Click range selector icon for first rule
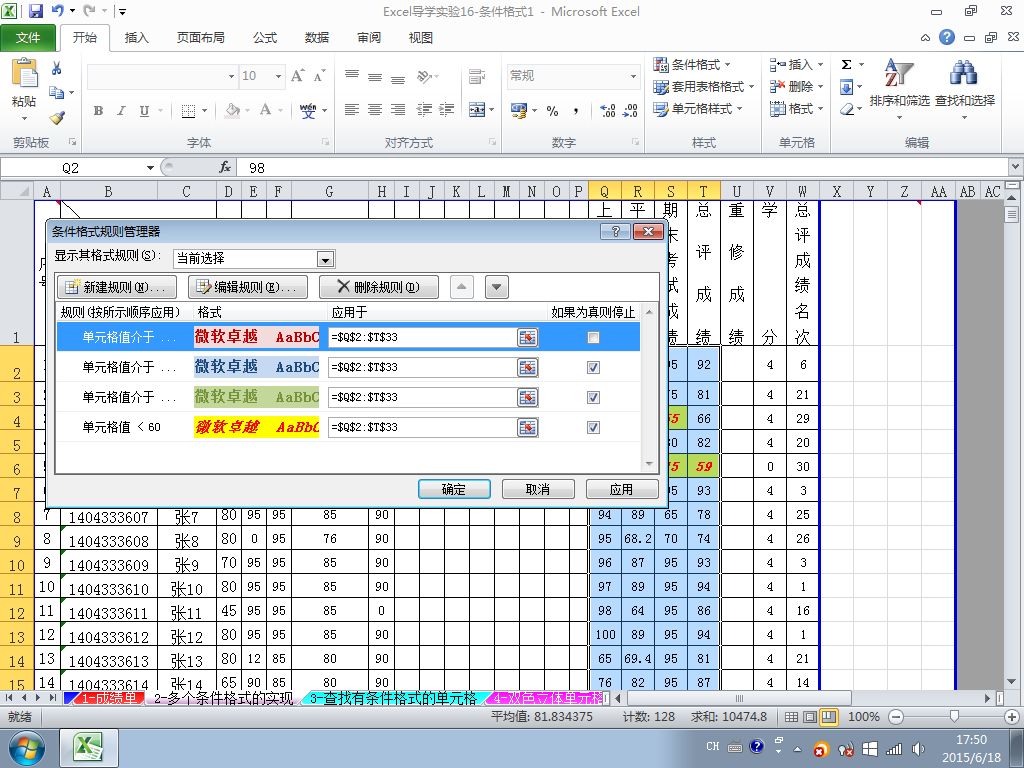 (527, 337)
